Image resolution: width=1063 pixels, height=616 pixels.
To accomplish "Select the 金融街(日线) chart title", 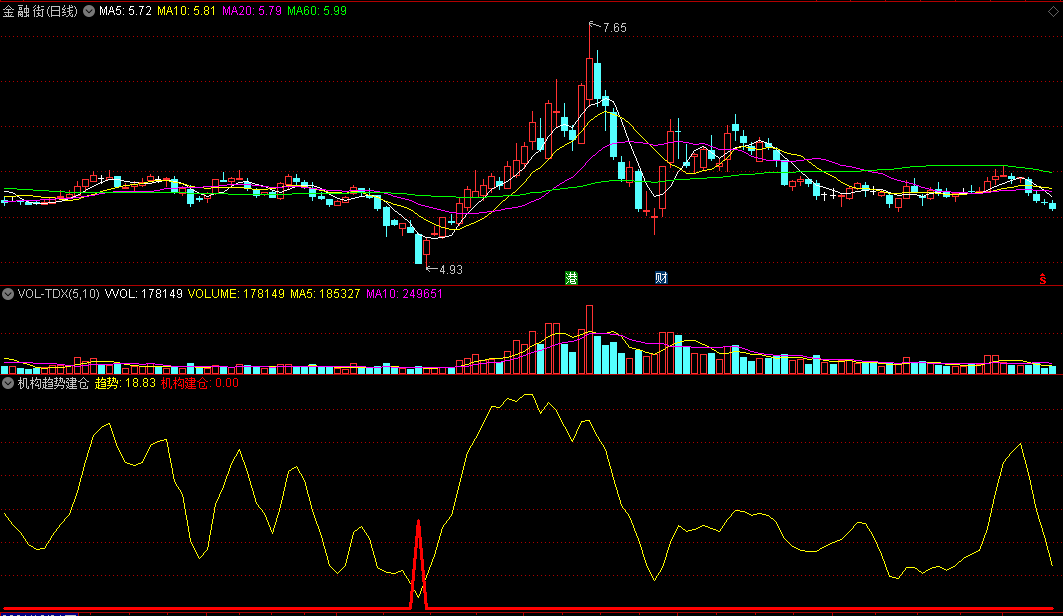I will click(40, 11).
